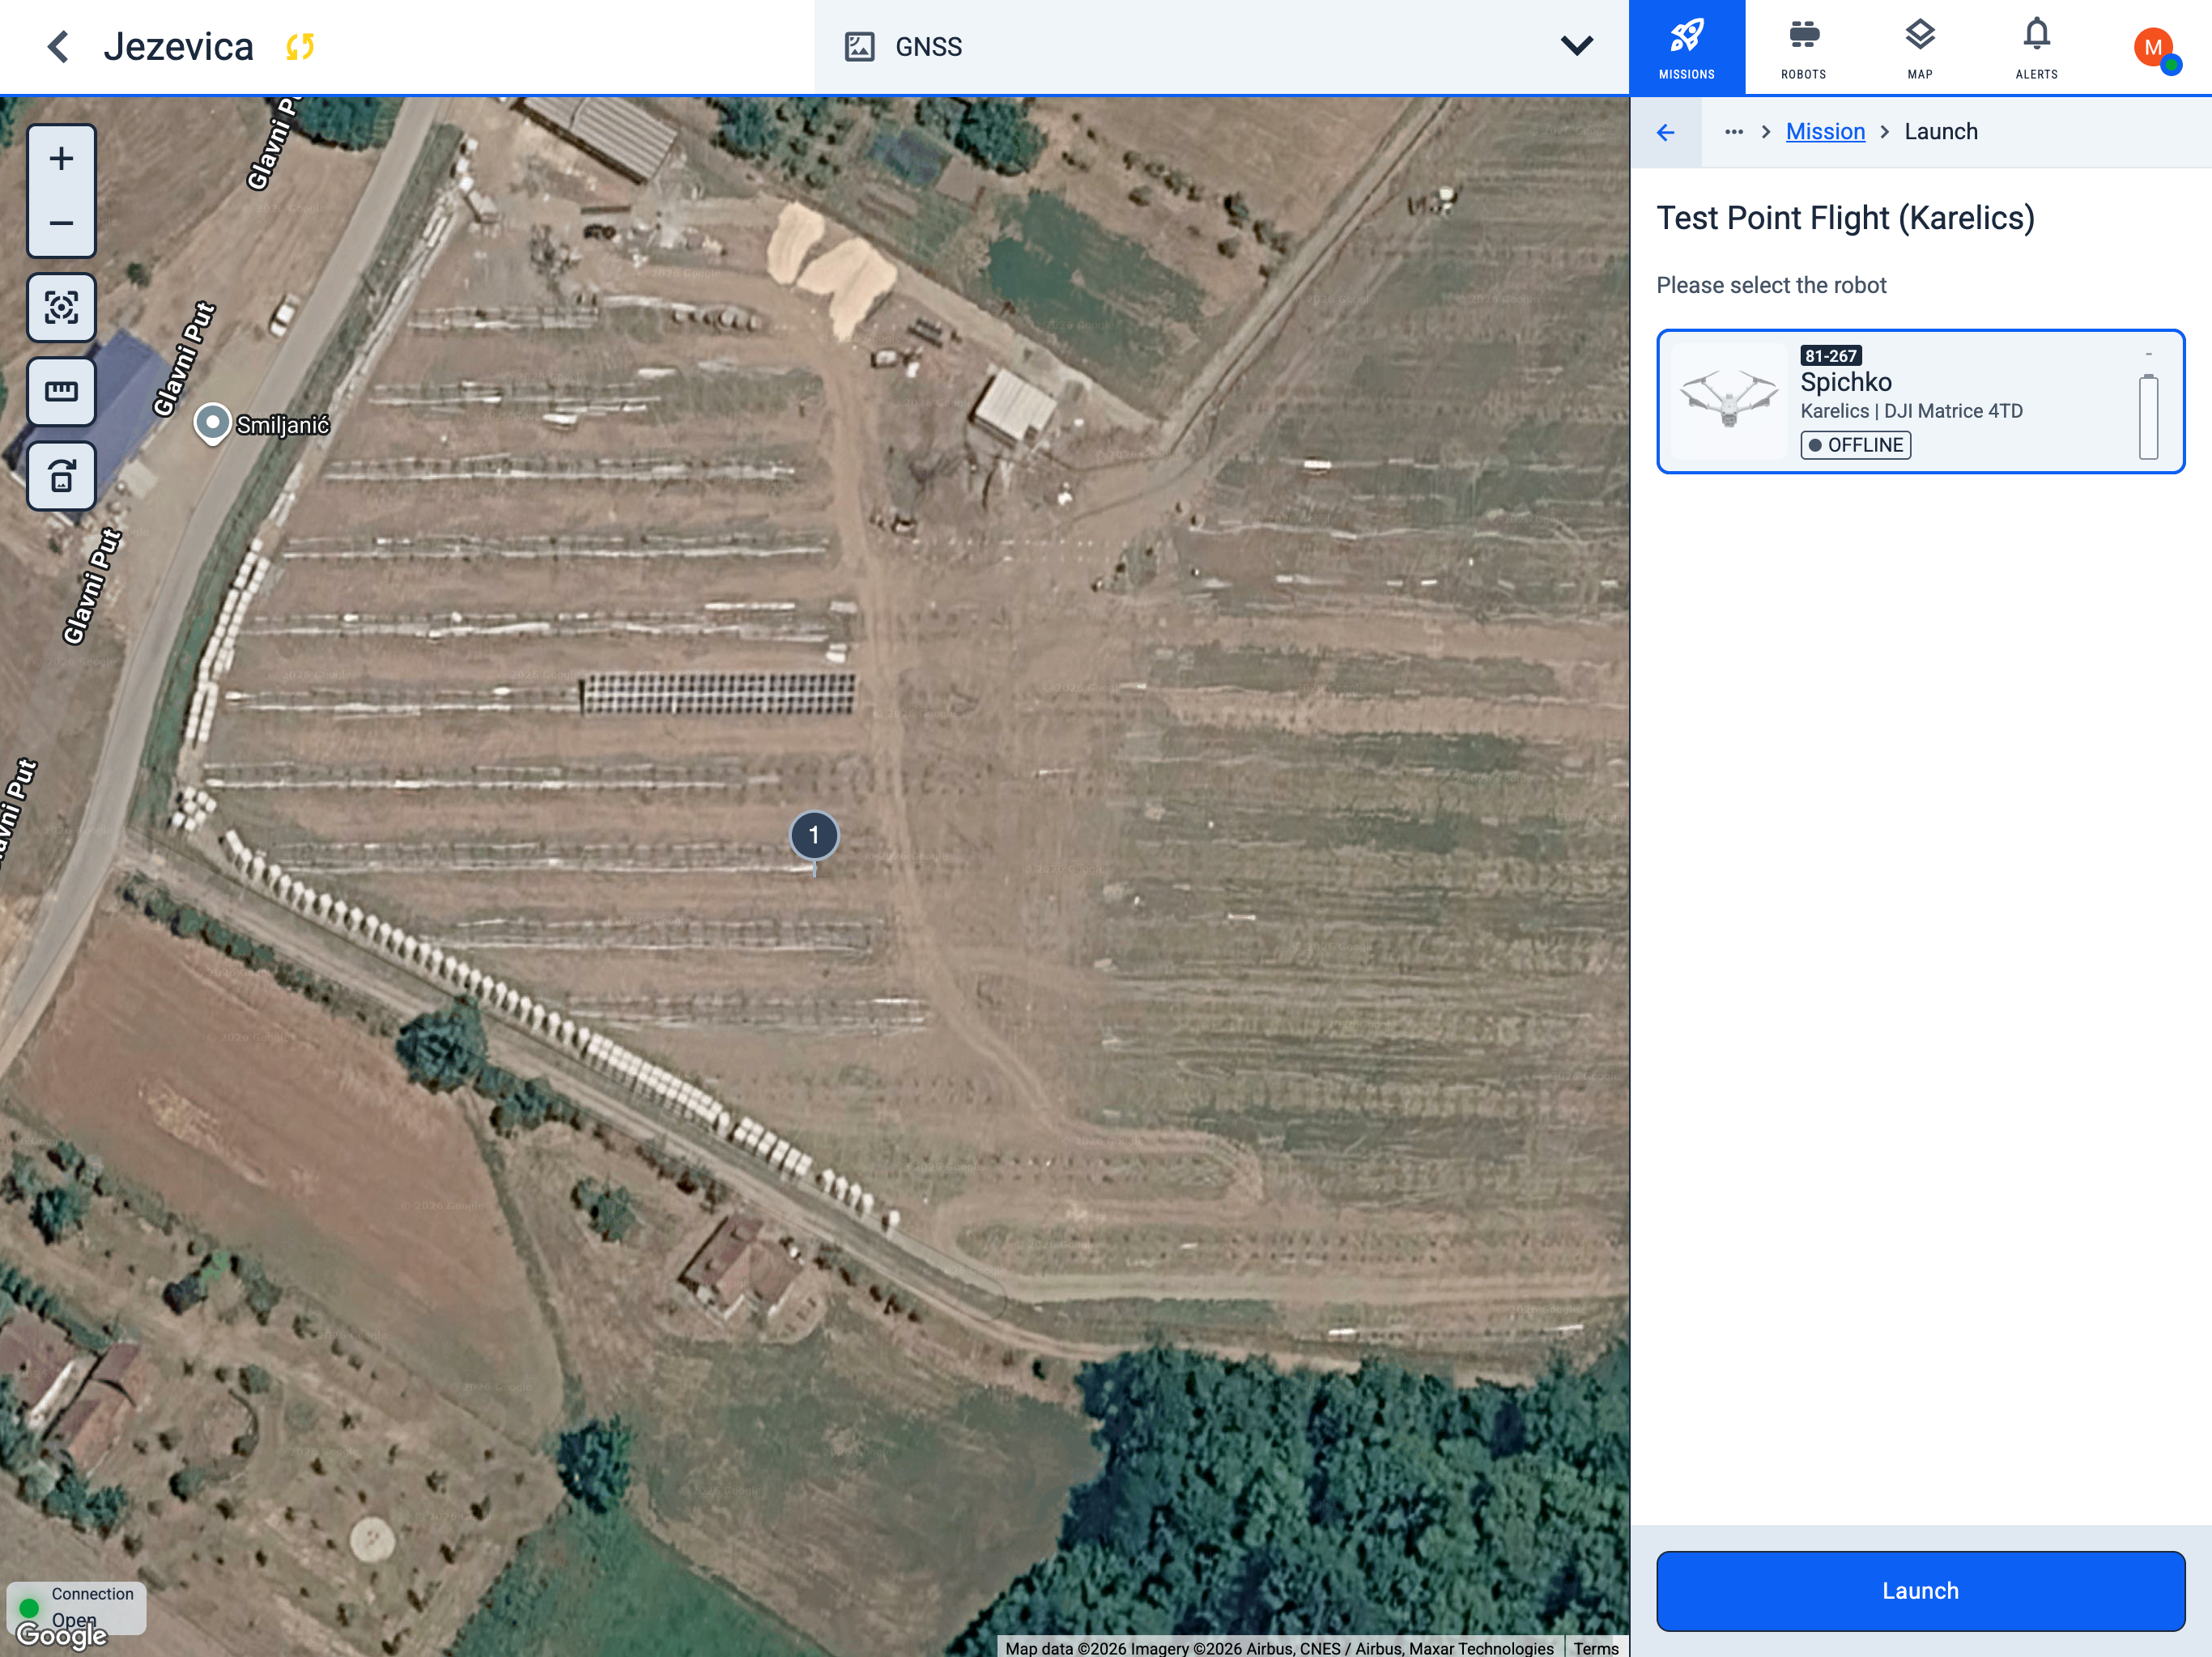Click the 81-267 robot ID badge
This screenshot has width=2212, height=1657.
click(1830, 356)
